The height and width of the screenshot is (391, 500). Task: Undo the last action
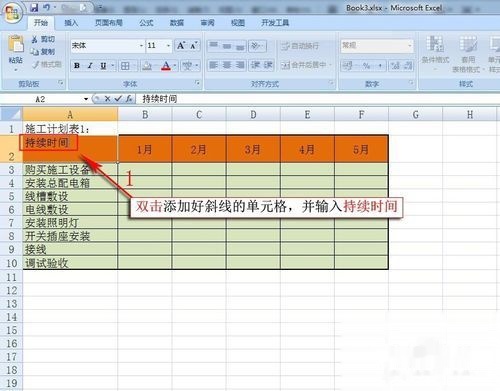coord(47,8)
